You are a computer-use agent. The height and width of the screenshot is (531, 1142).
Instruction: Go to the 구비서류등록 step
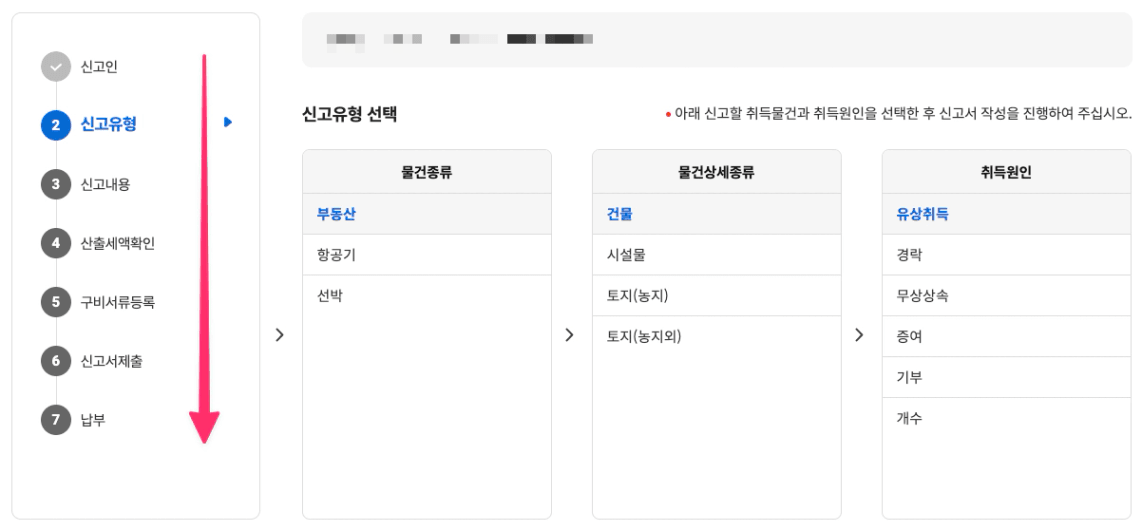[117, 302]
